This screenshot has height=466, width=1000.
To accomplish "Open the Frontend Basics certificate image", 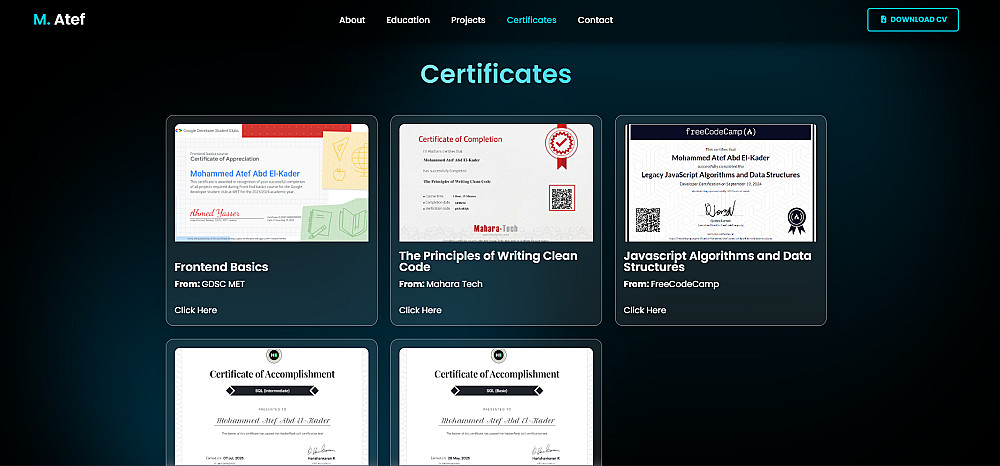I will [x=272, y=183].
